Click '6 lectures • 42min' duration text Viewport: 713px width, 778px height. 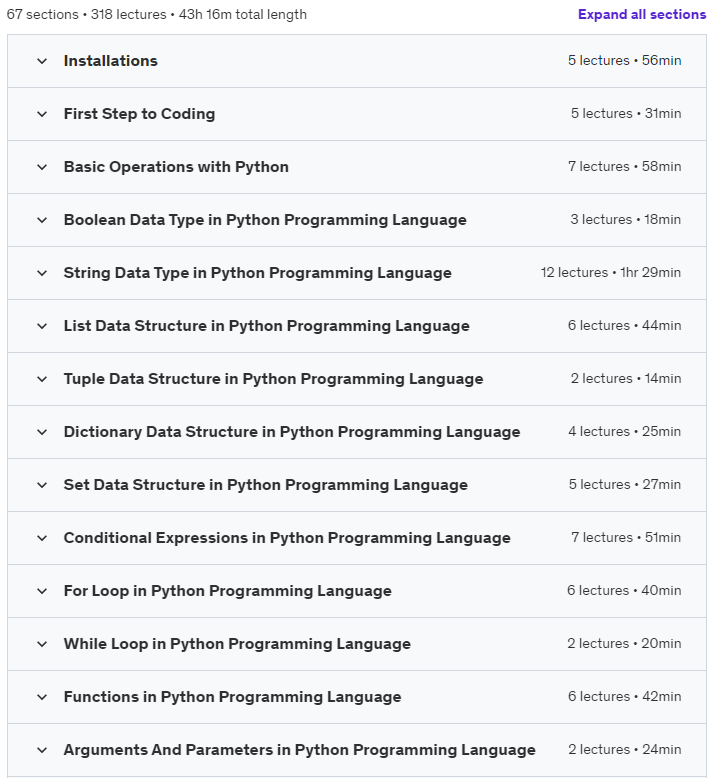[625, 697]
